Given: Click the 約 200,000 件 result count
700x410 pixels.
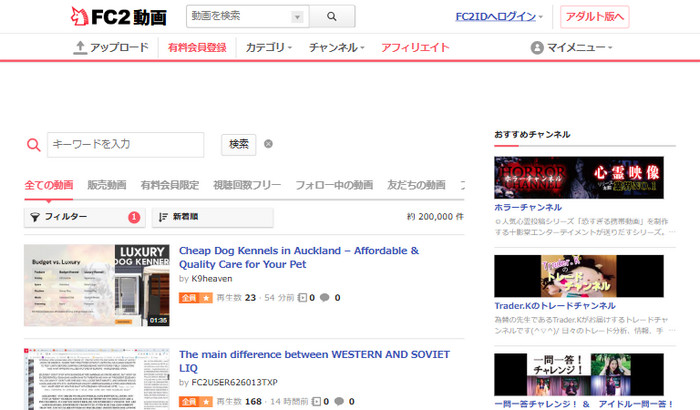Looking at the screenshot, I should [435, 217].
